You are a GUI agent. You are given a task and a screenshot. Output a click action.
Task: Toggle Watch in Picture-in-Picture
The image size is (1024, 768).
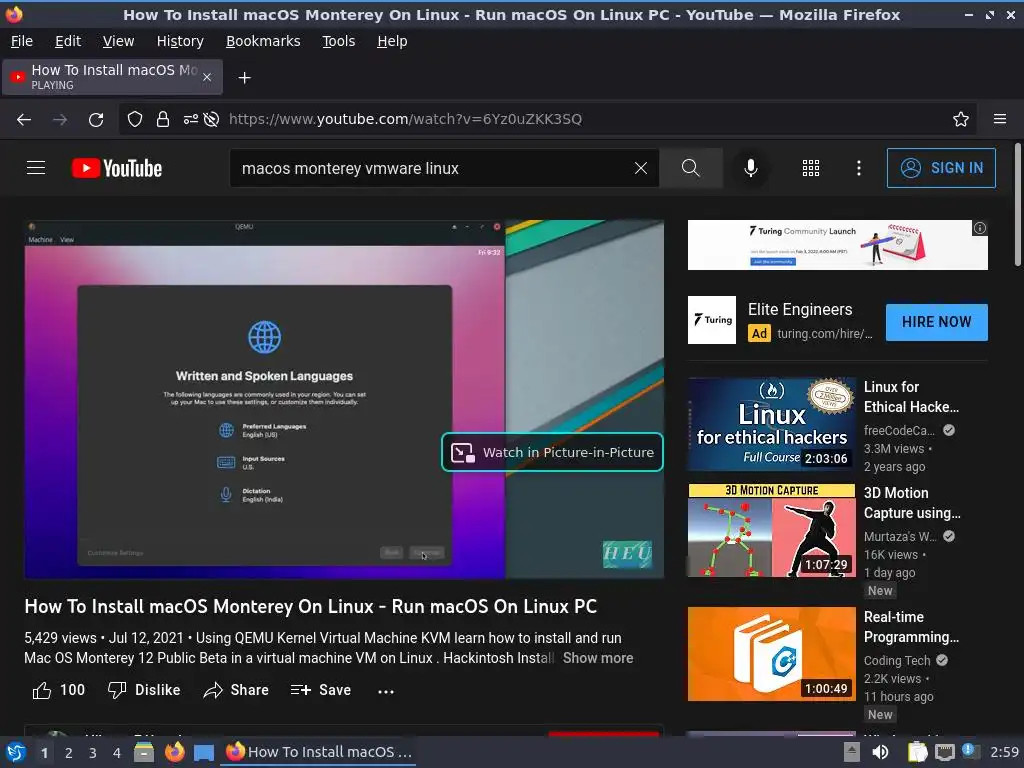(552, 452)
